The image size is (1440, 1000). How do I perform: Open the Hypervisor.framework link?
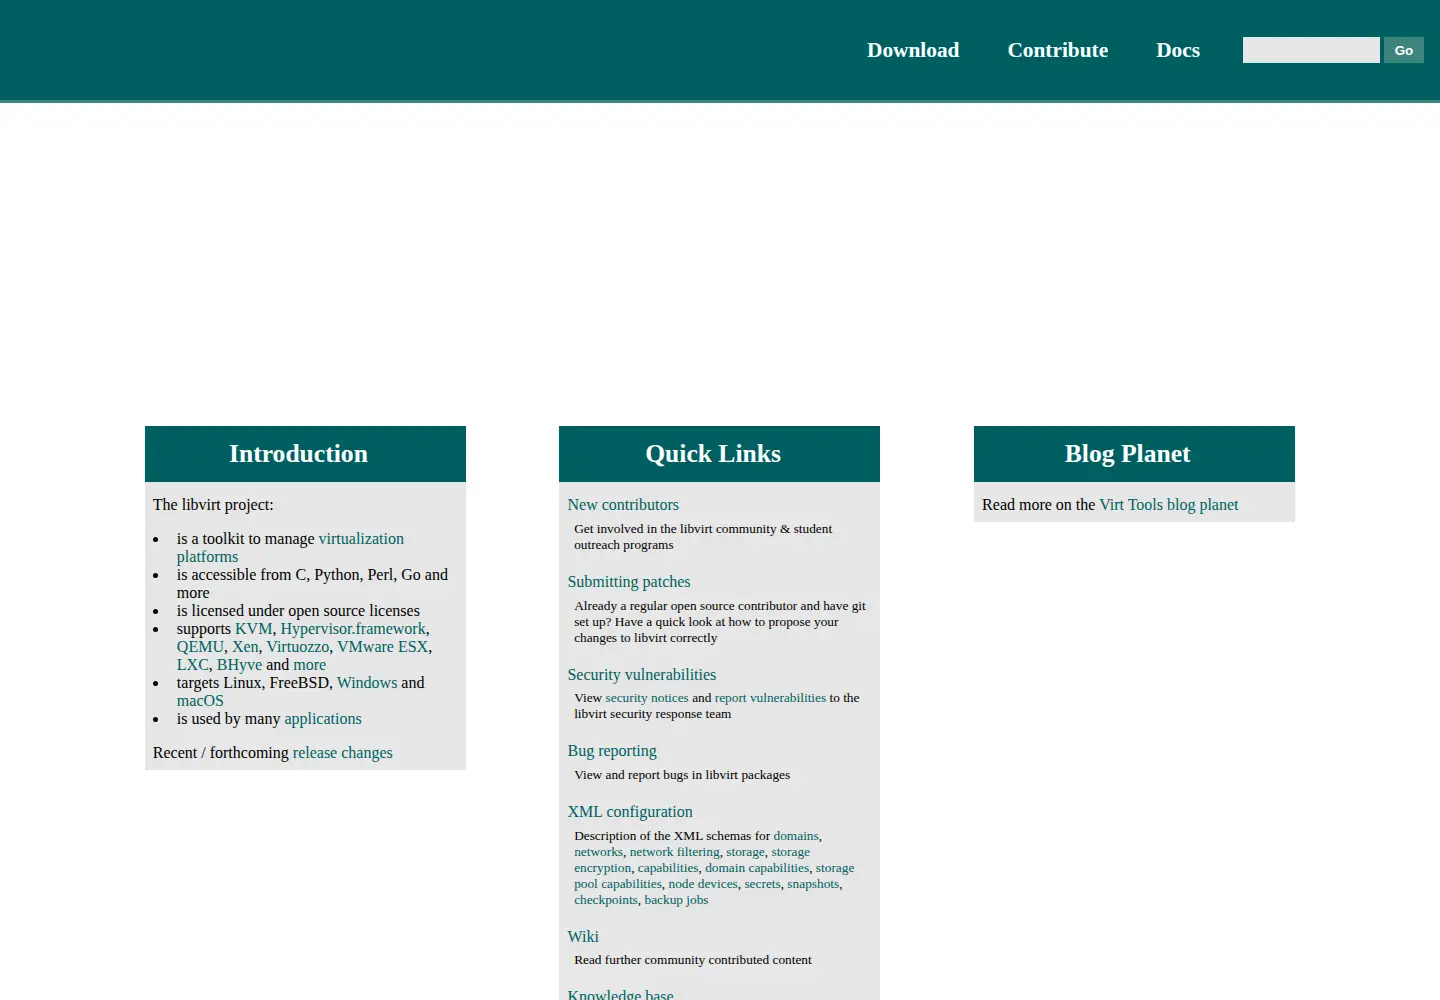pyautogui.click(x=353, y=629)
